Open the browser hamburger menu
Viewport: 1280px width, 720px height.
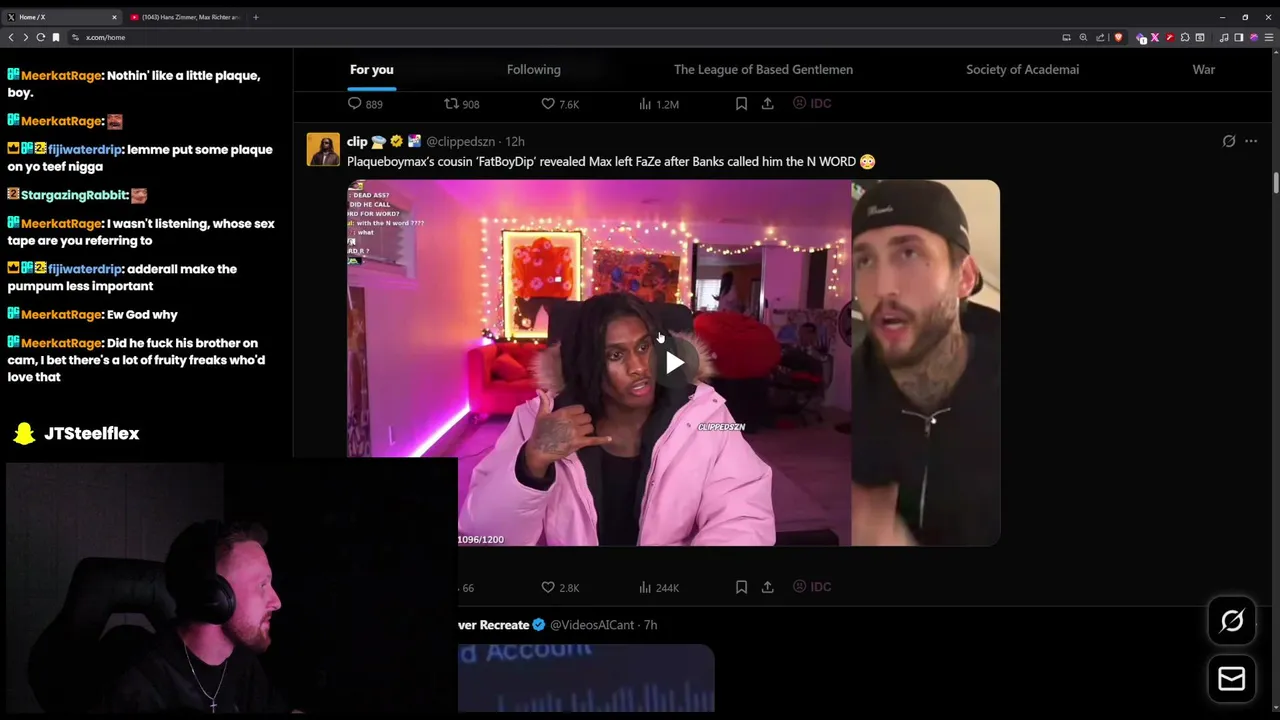point(1268,37)
